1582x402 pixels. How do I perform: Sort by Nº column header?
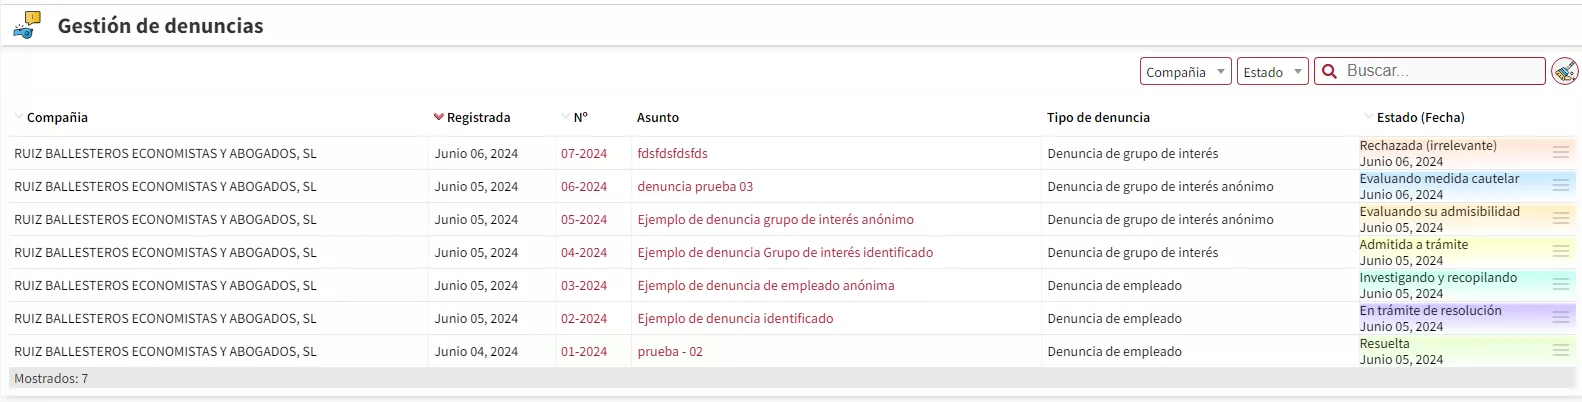(580, 117)
